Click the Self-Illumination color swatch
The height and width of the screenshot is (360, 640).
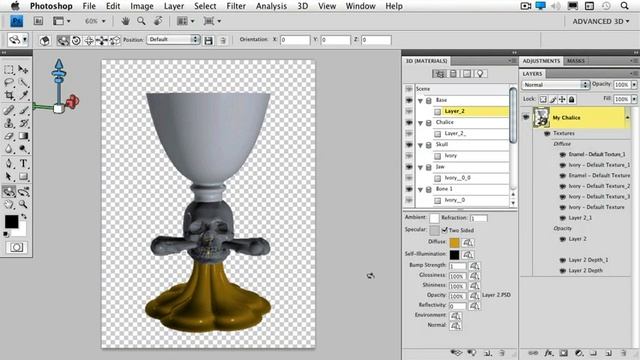pos(454,255)
